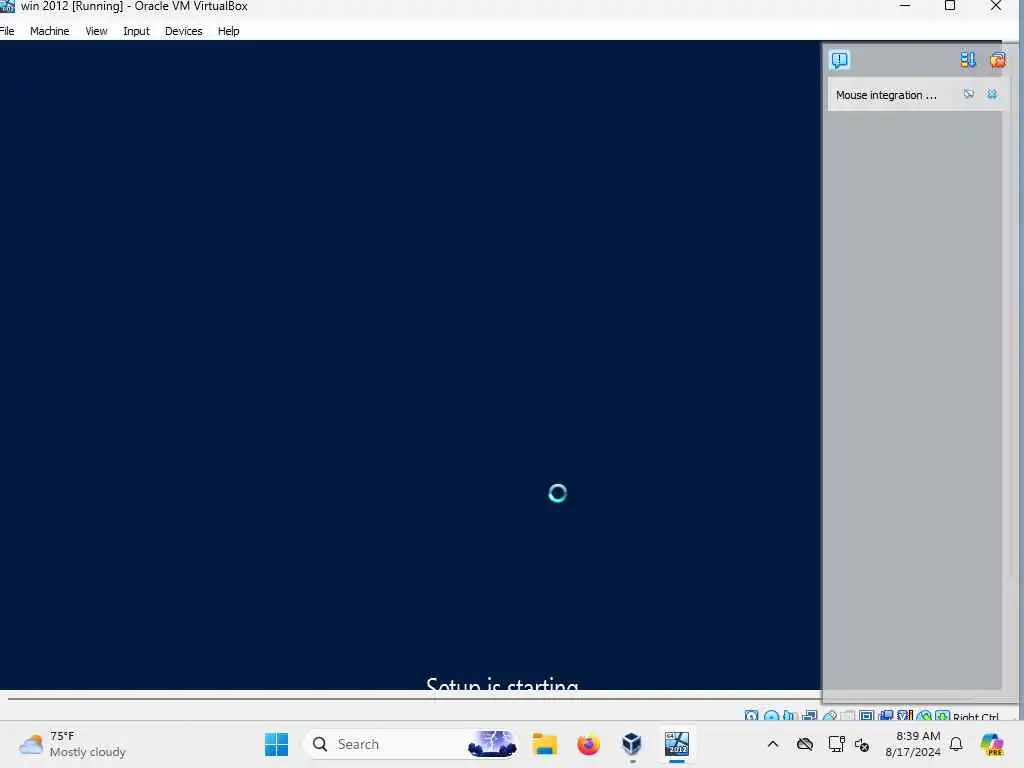Screen dimensions: 1024x768
Task: Click the cloud sync tray icon
Action: click(805, 744)
